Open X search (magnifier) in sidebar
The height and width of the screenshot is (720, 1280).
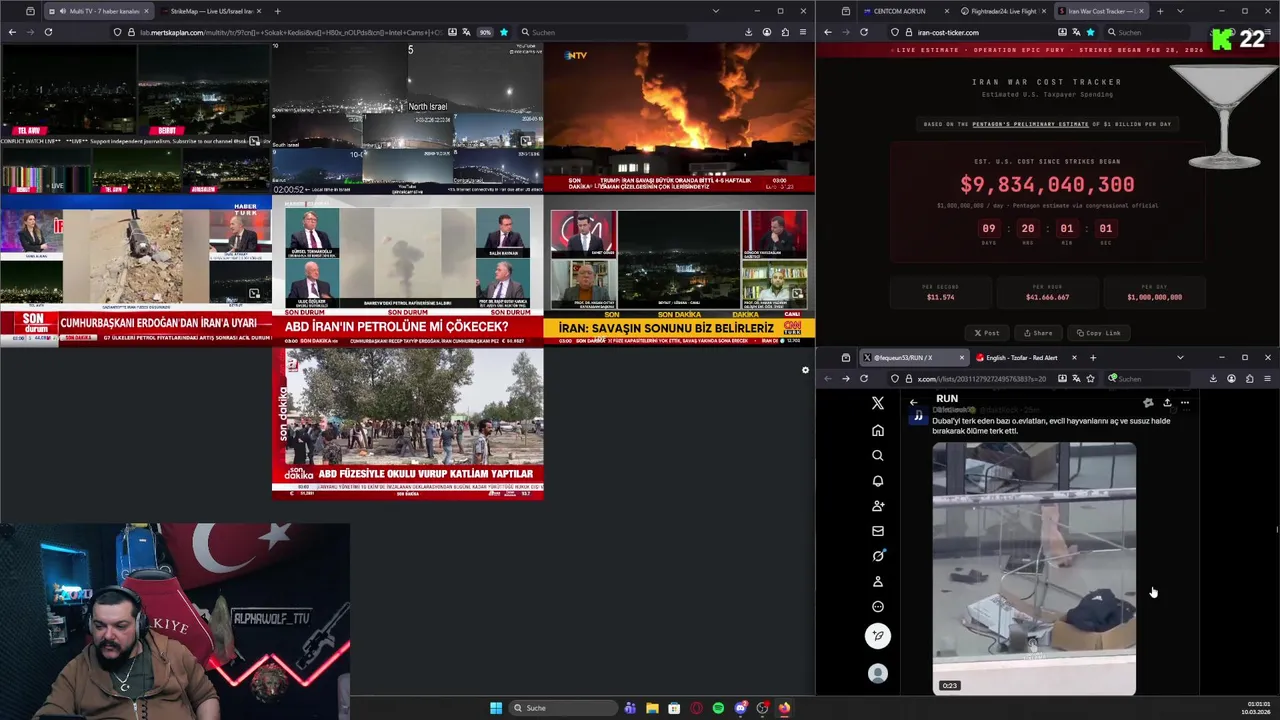click(878, 456)
